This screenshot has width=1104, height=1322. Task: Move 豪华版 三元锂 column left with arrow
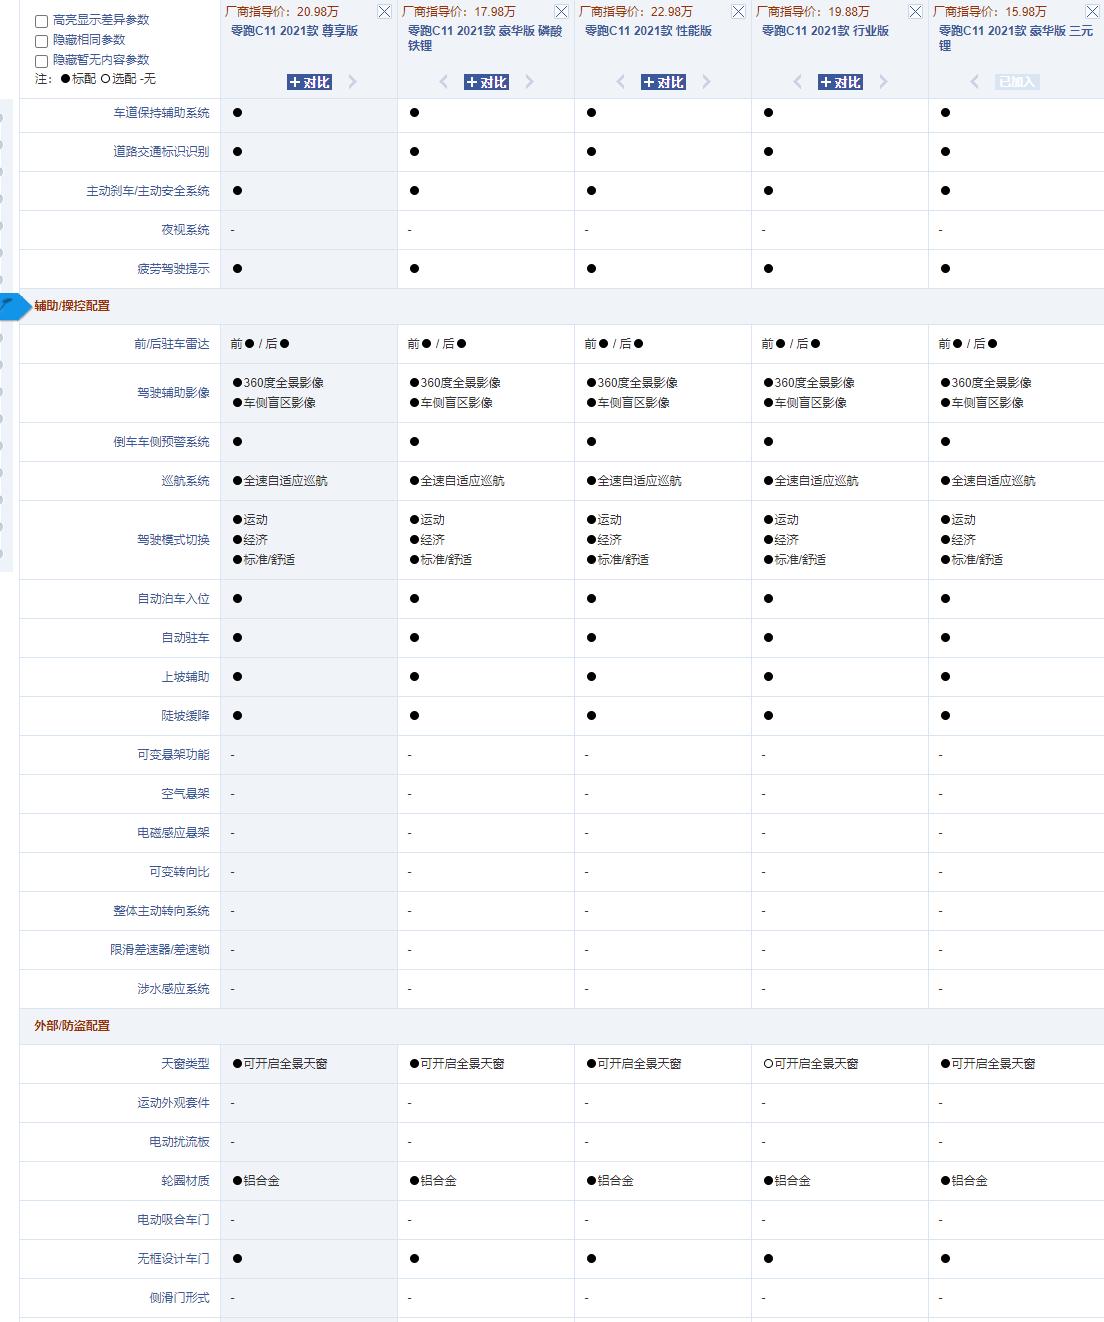tap(974, 82)
